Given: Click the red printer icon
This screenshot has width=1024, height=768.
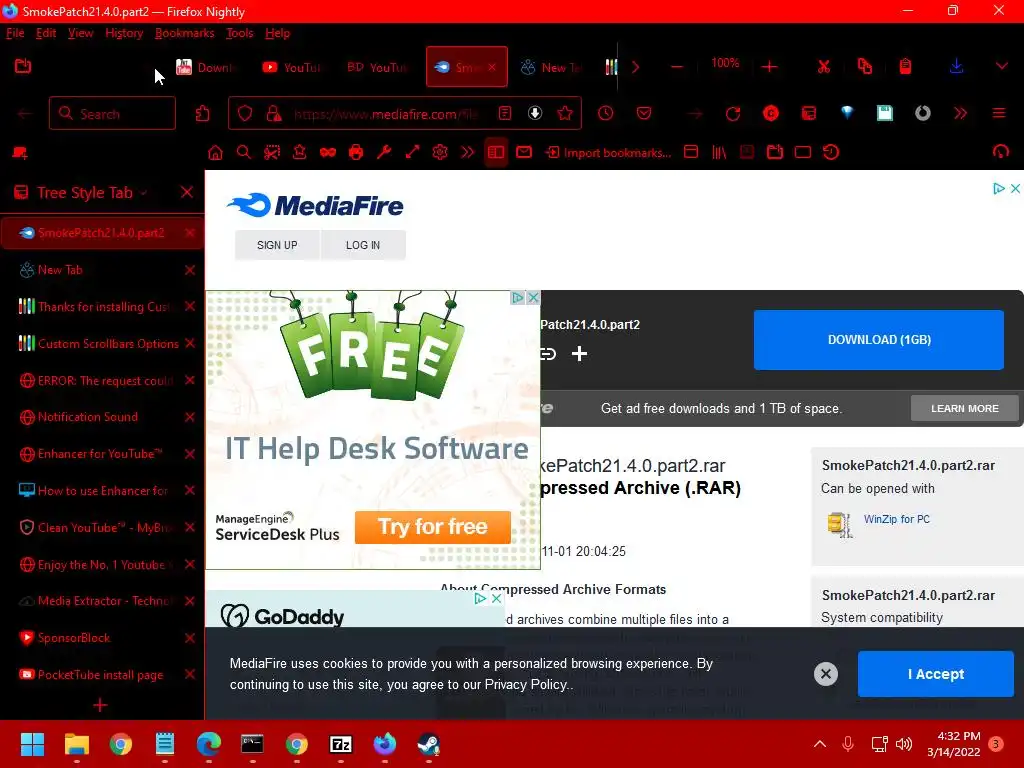Looking at the screenshot, I should [356, 152].
